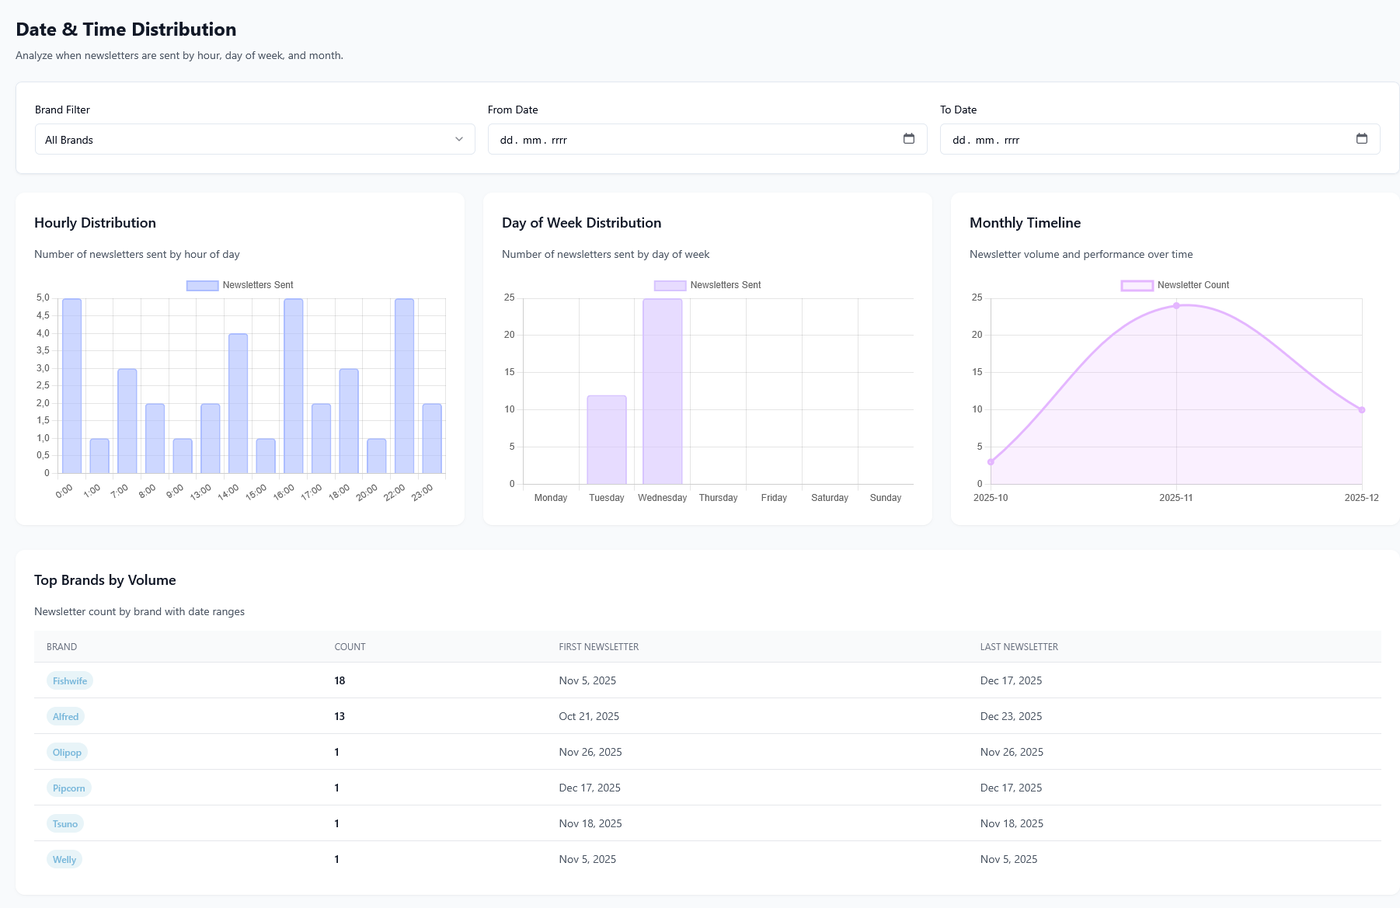
Task: Toggle Newsletter Count legend in Monthly Timeline
Action: point(1175,285)
